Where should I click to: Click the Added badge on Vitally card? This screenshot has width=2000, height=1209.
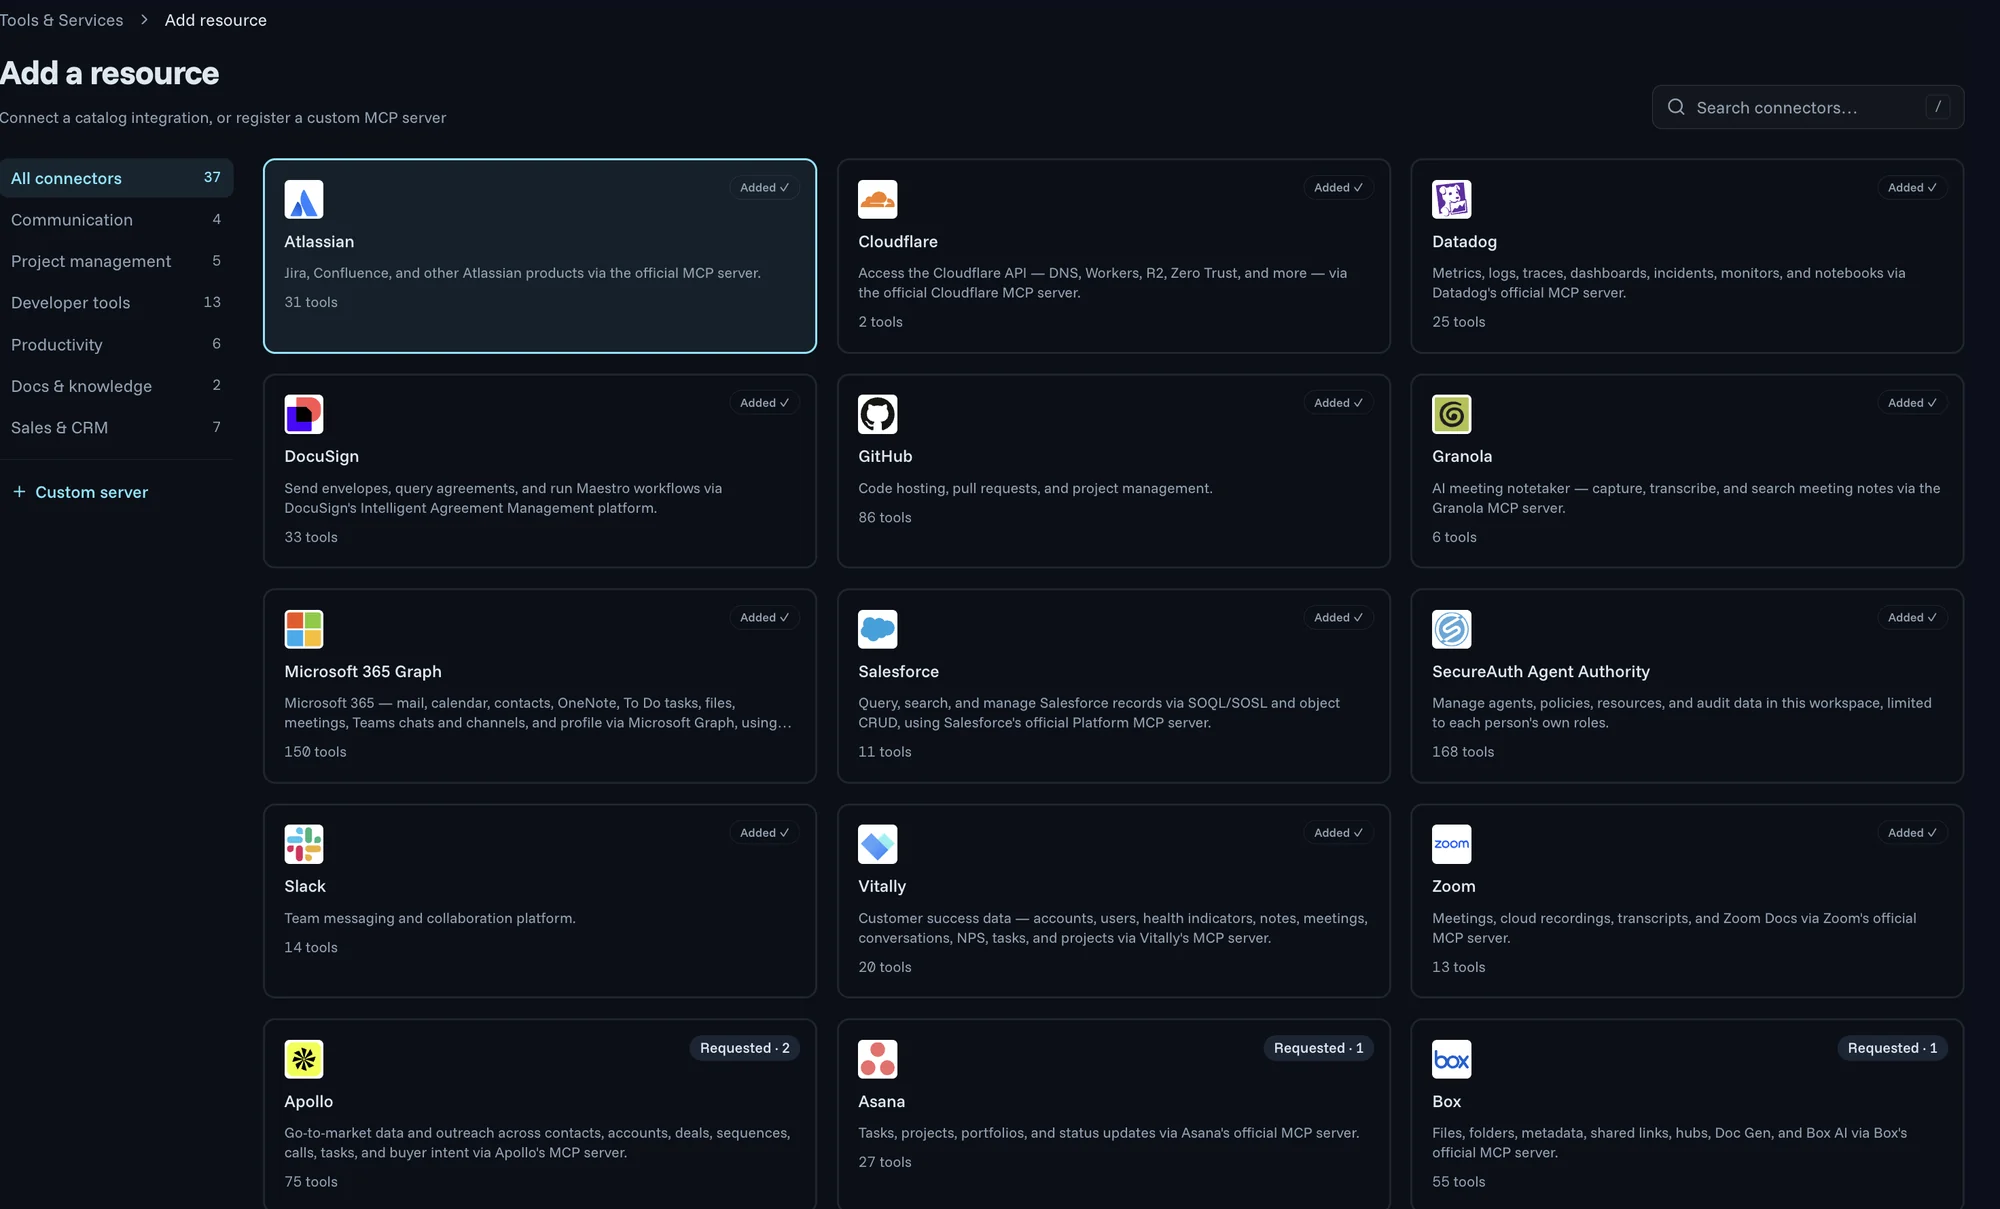coord(1338,832)
